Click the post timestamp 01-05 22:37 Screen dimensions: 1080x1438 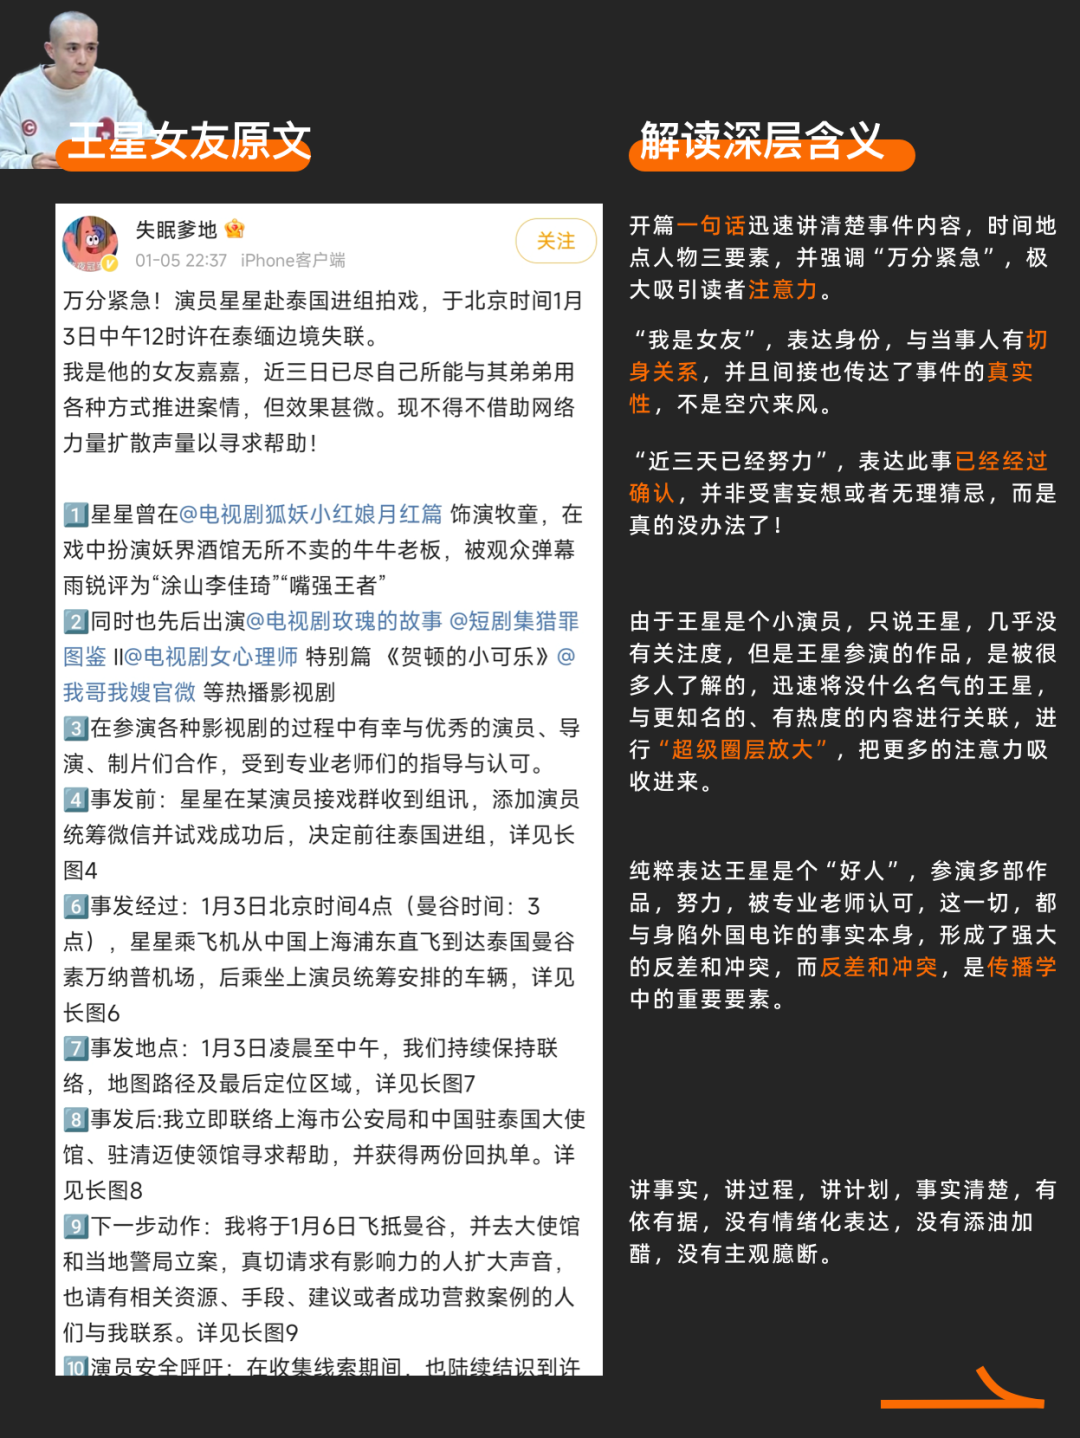pyautogui.click(x=181, y=261)
